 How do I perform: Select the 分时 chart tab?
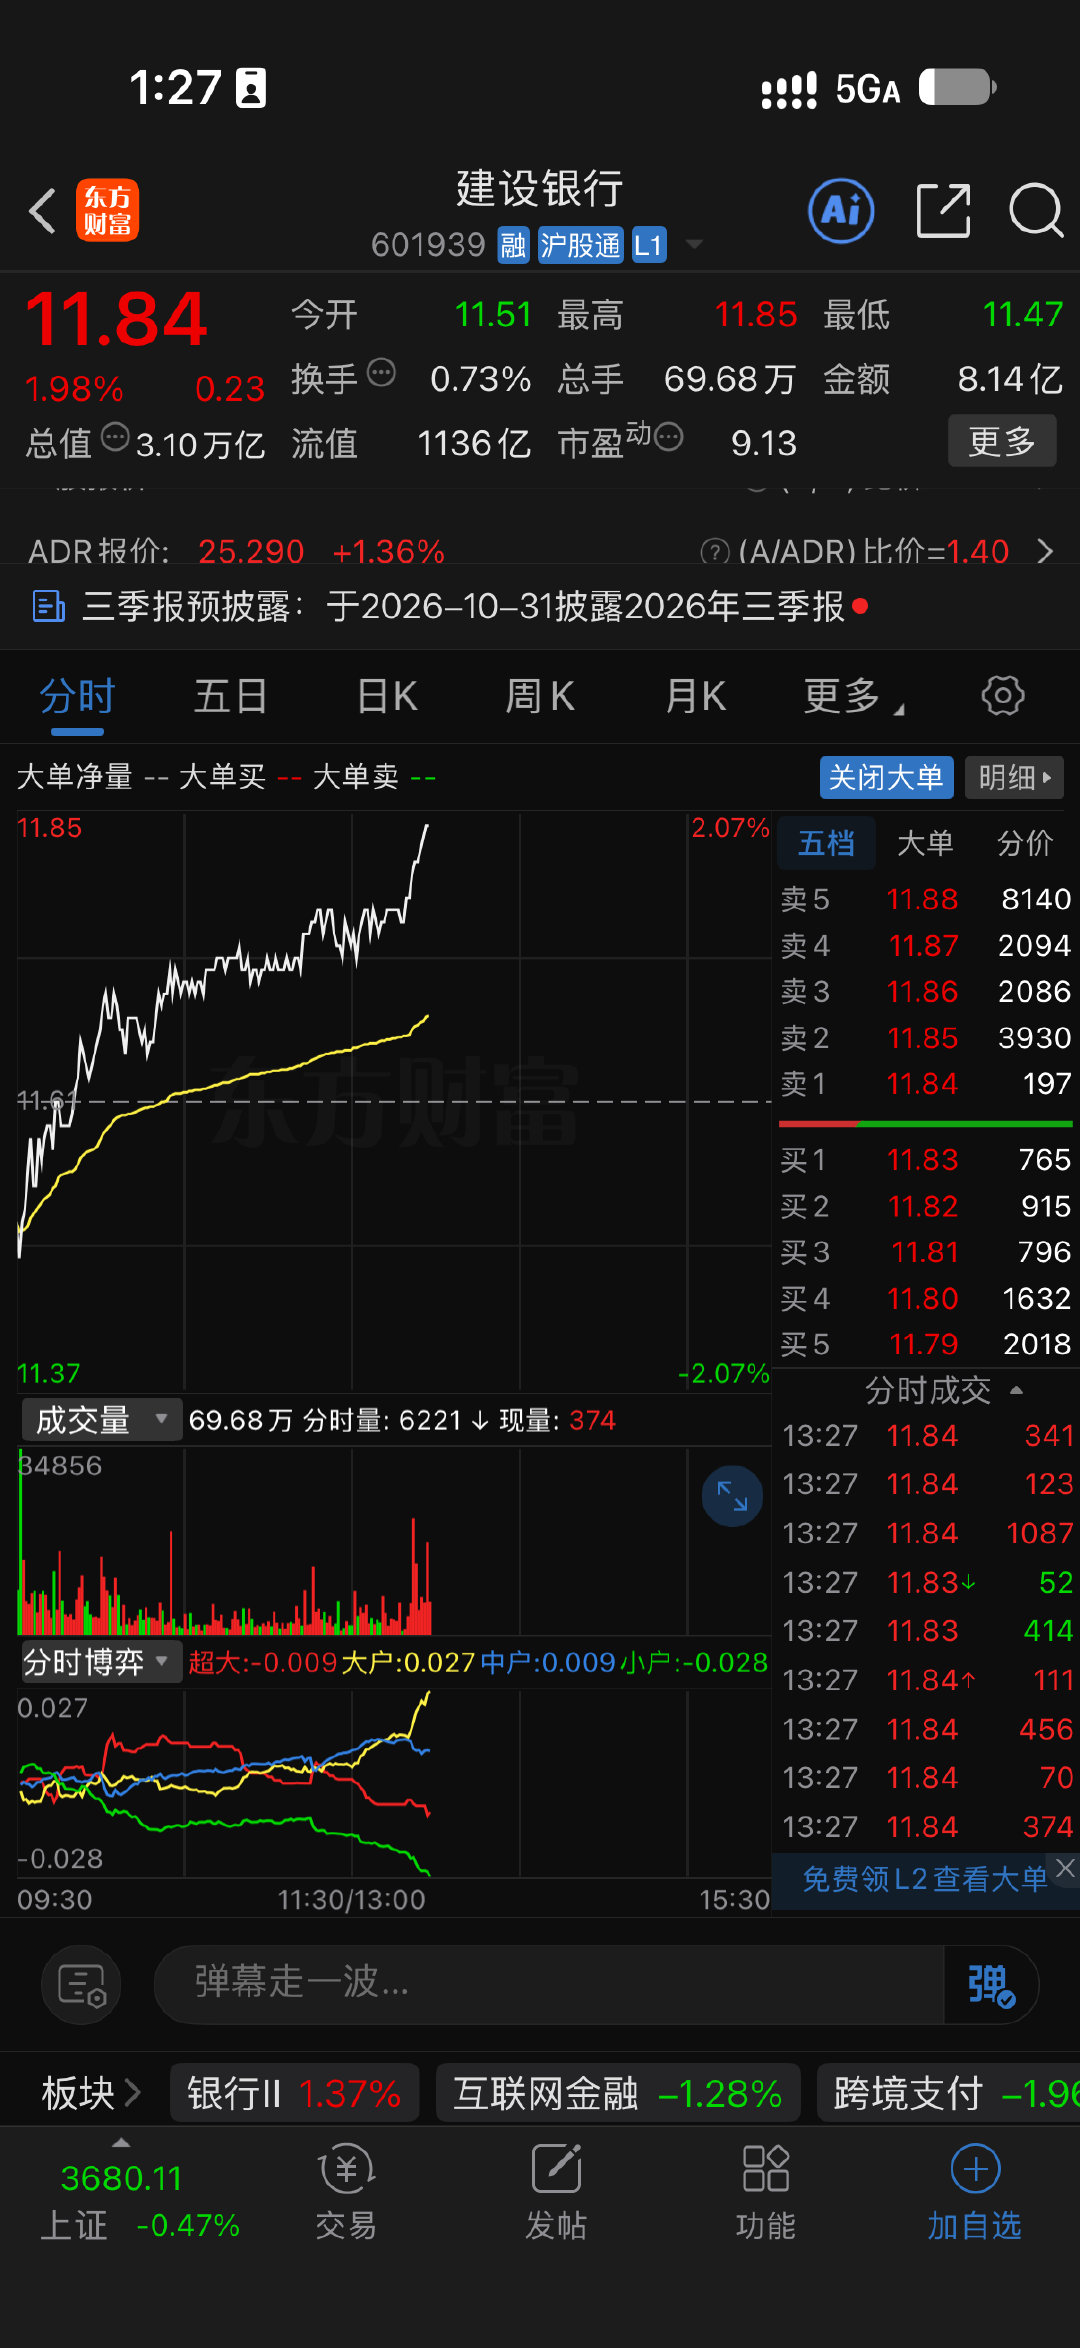tap(77, 697)
